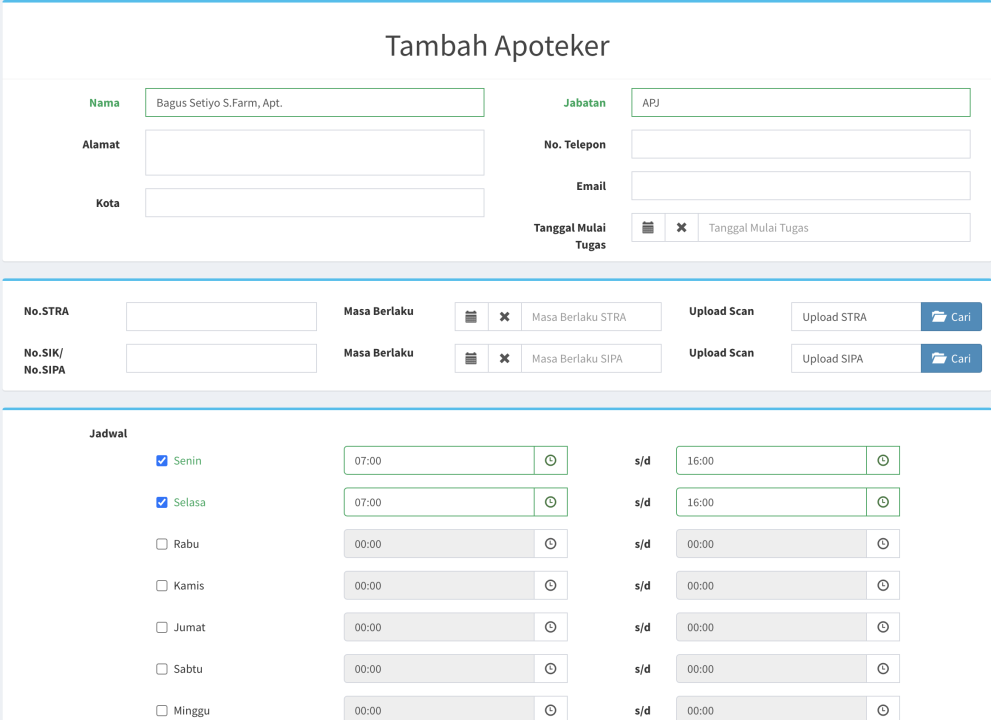Clear the Tanggal Mulai Tugas date

(681, 228)
